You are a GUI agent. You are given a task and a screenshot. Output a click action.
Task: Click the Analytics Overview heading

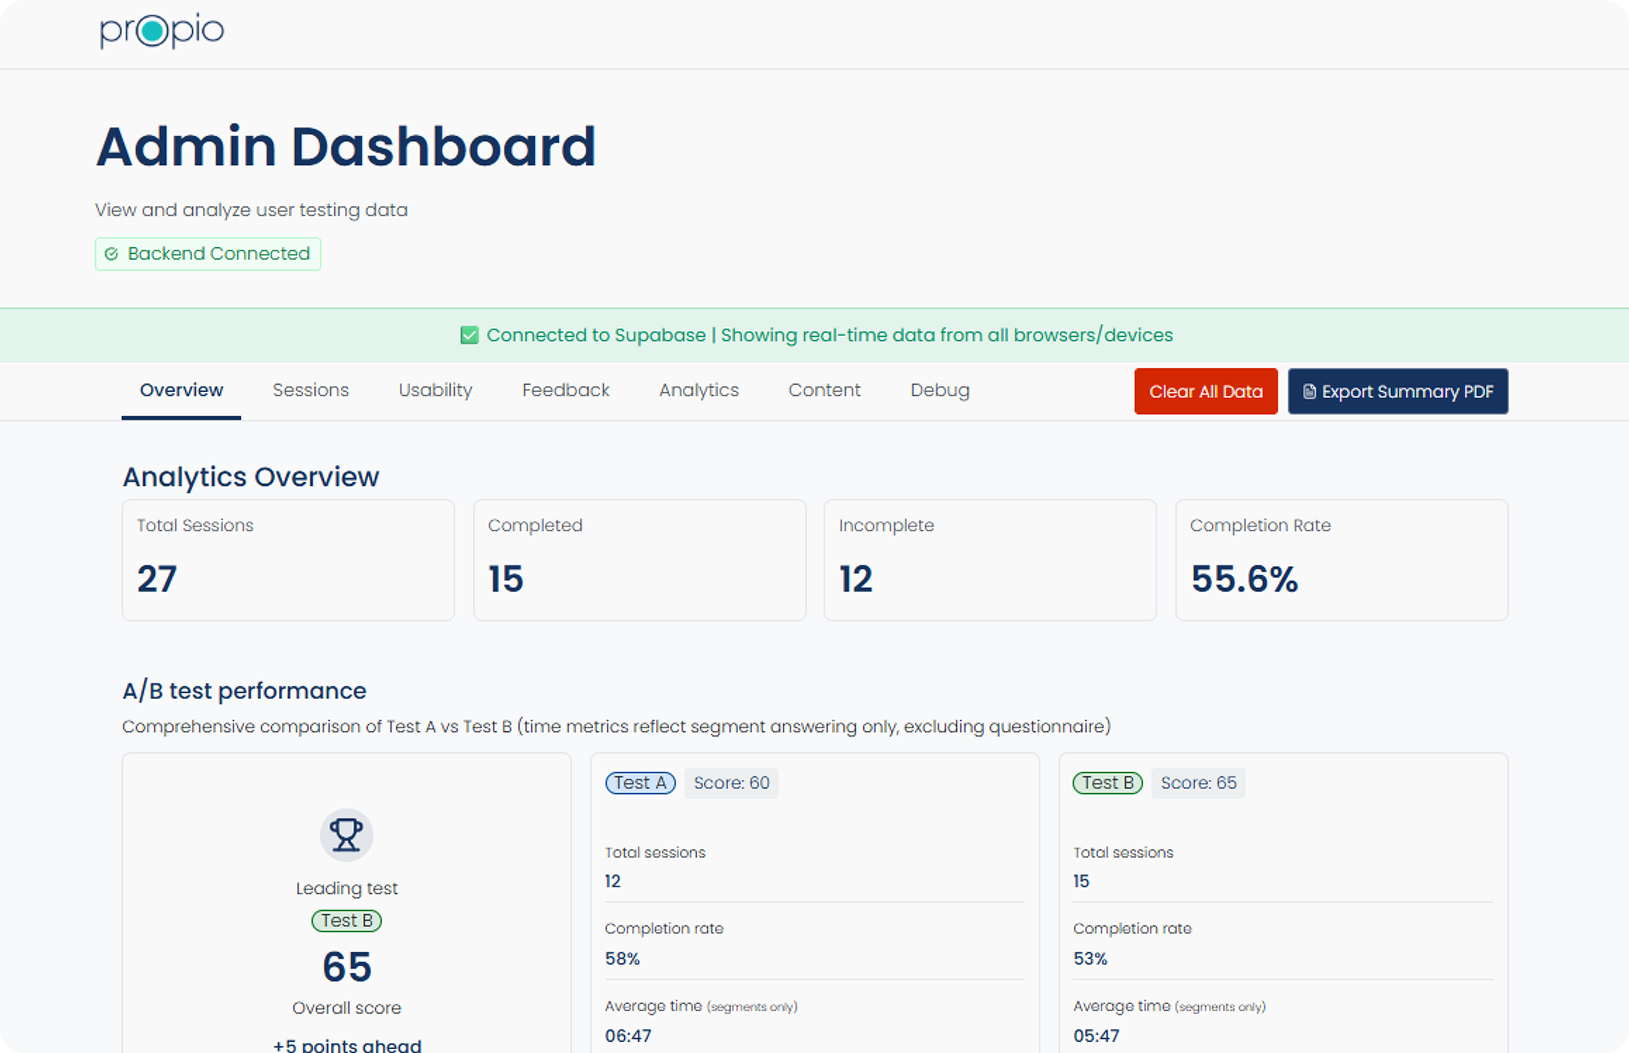251,477
